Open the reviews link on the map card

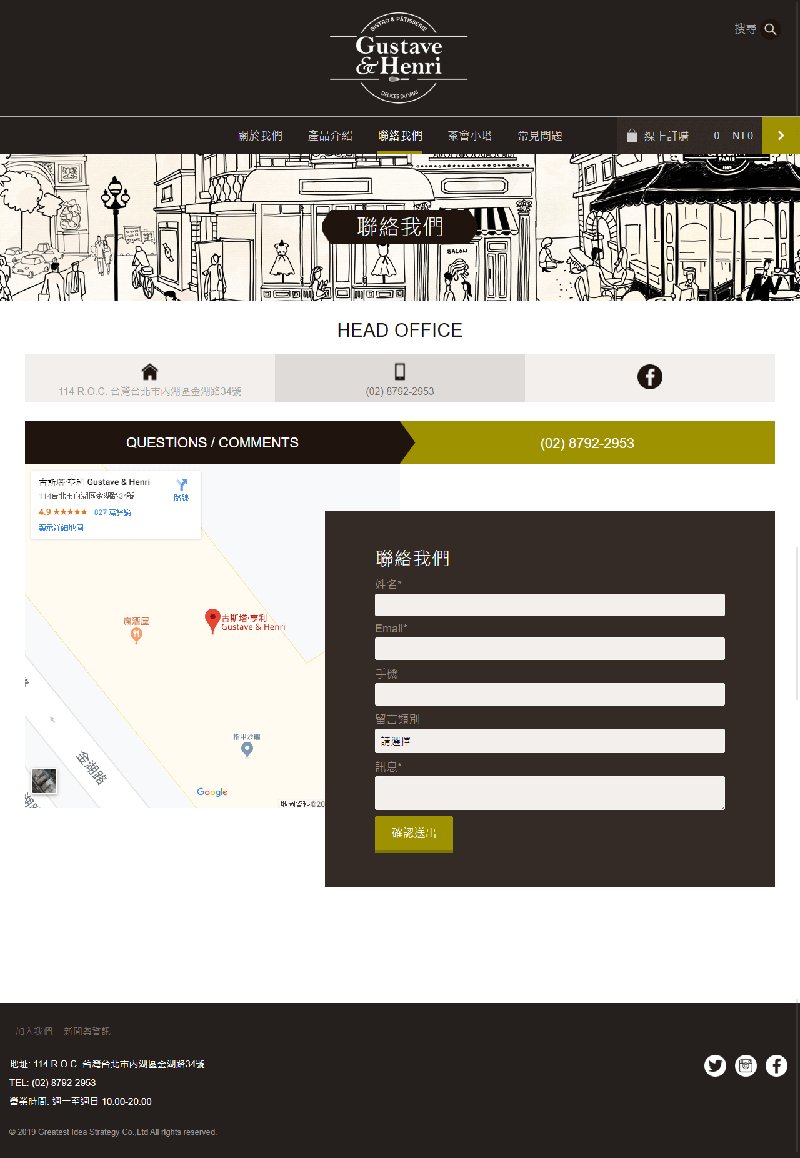click(x=112, y=512)
